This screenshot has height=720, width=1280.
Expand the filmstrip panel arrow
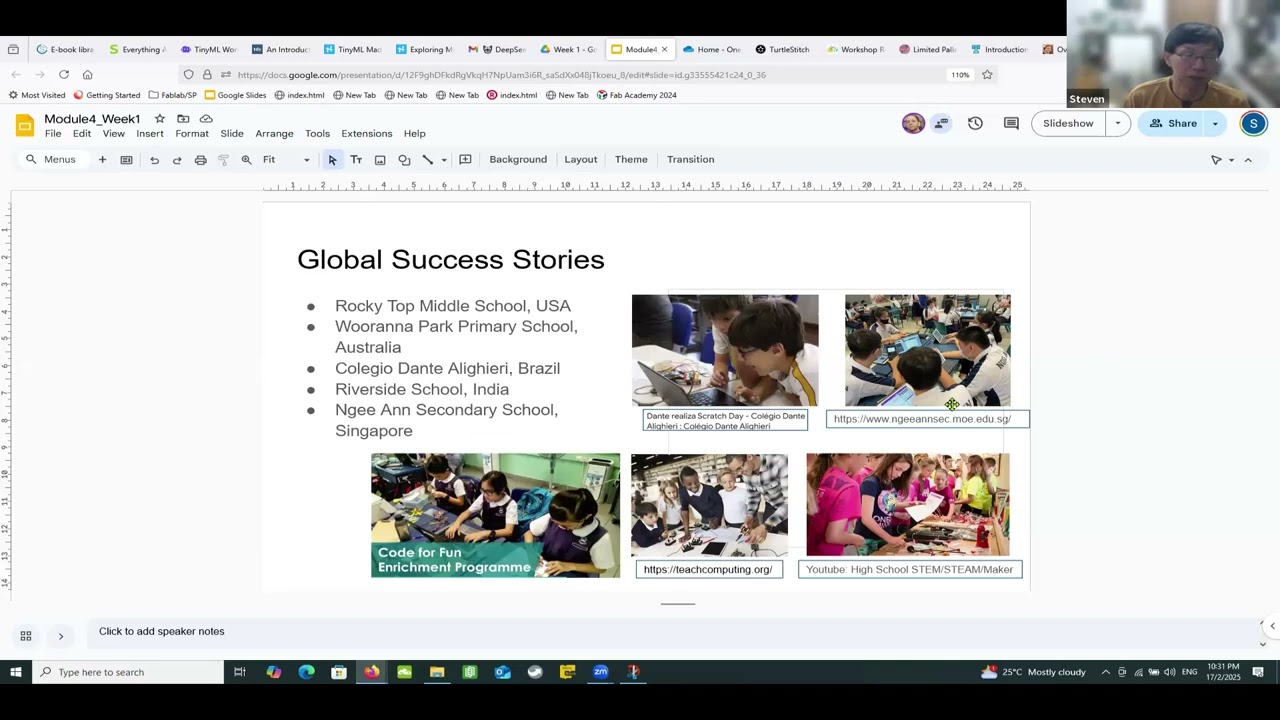(x=61, y=636)
